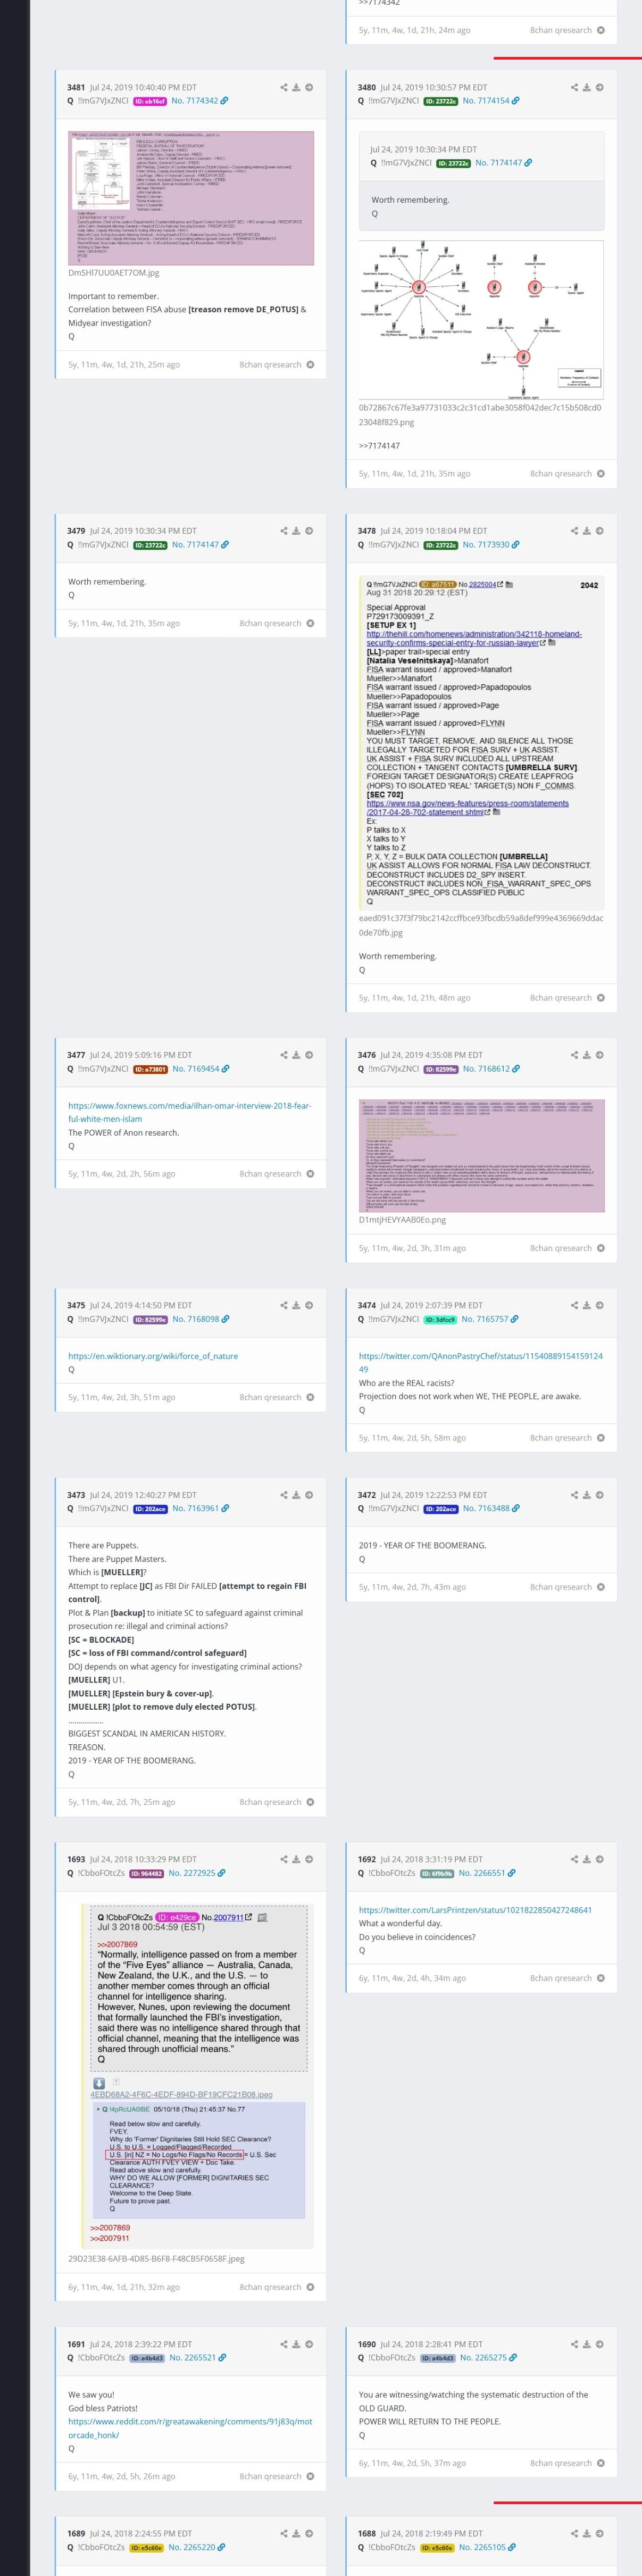Open the network diagram image in post 3480
Viewport: 642px width, 2576px height.
pos(481,320)
